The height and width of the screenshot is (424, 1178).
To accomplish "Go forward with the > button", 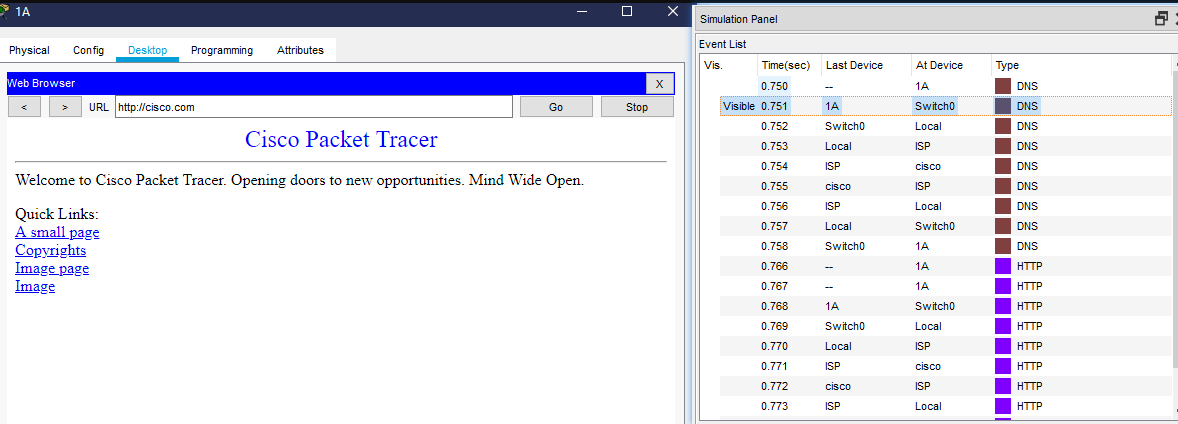I will coord(65,107).
